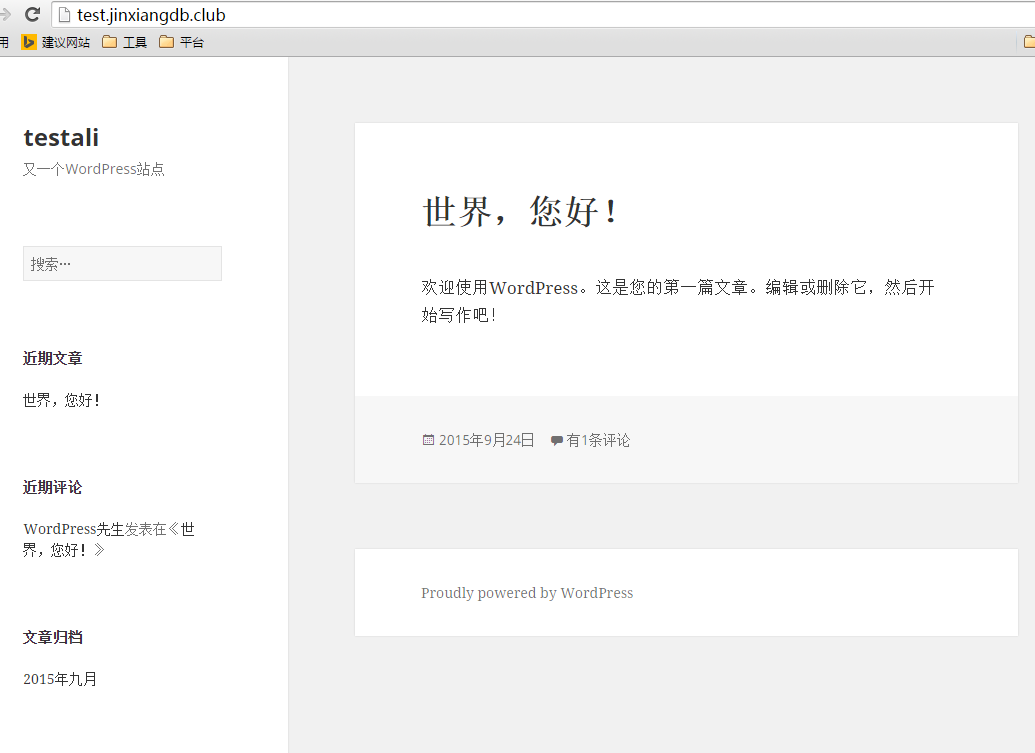Open the 平台 bookmark folder

181,42
